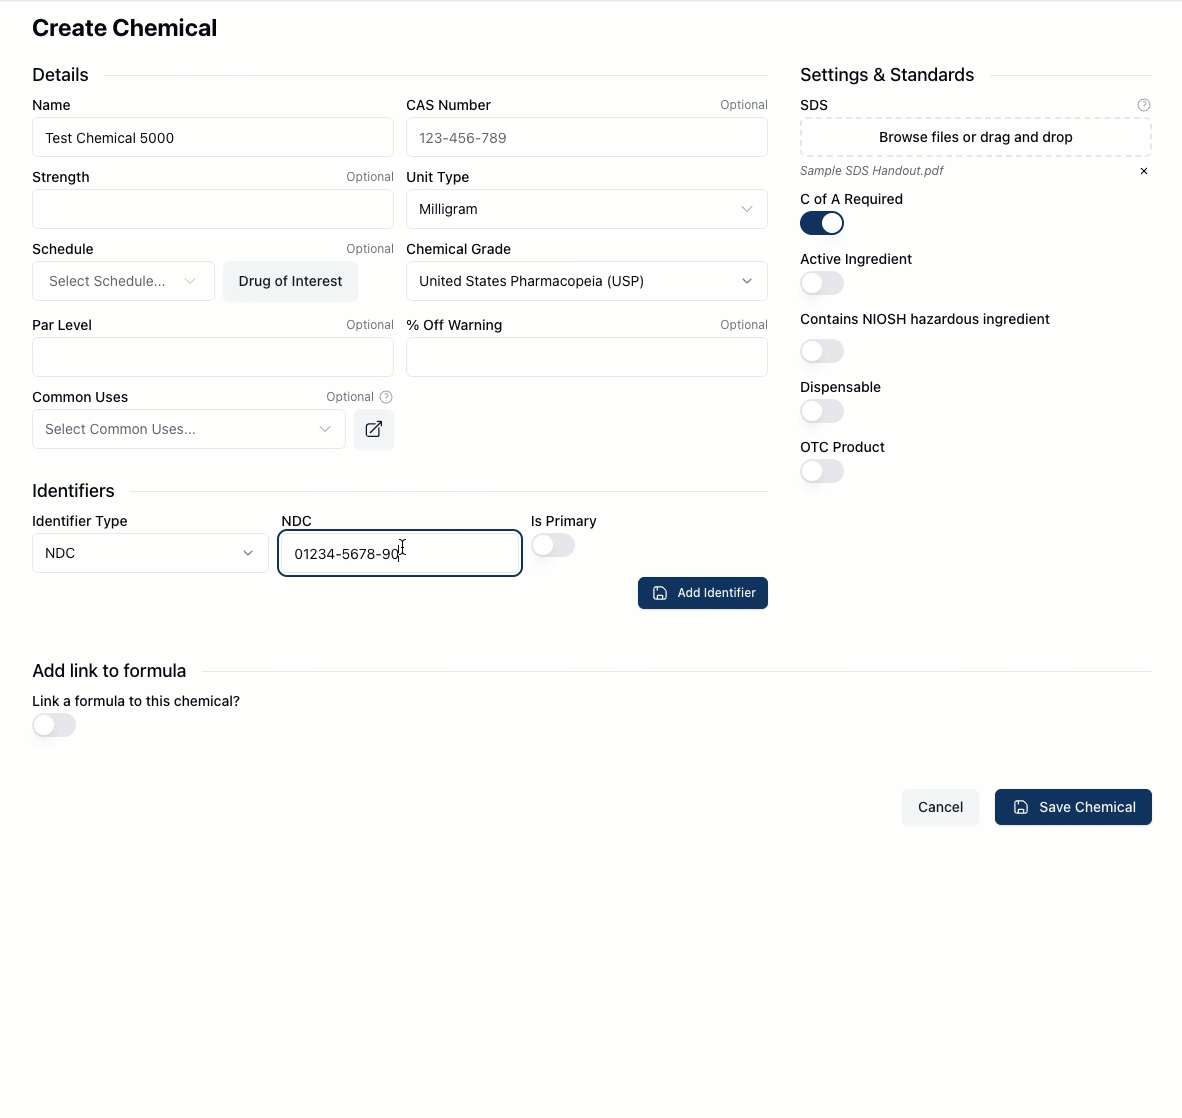Enable Contains NIOSH hazardous ingredient

[821, 351]
